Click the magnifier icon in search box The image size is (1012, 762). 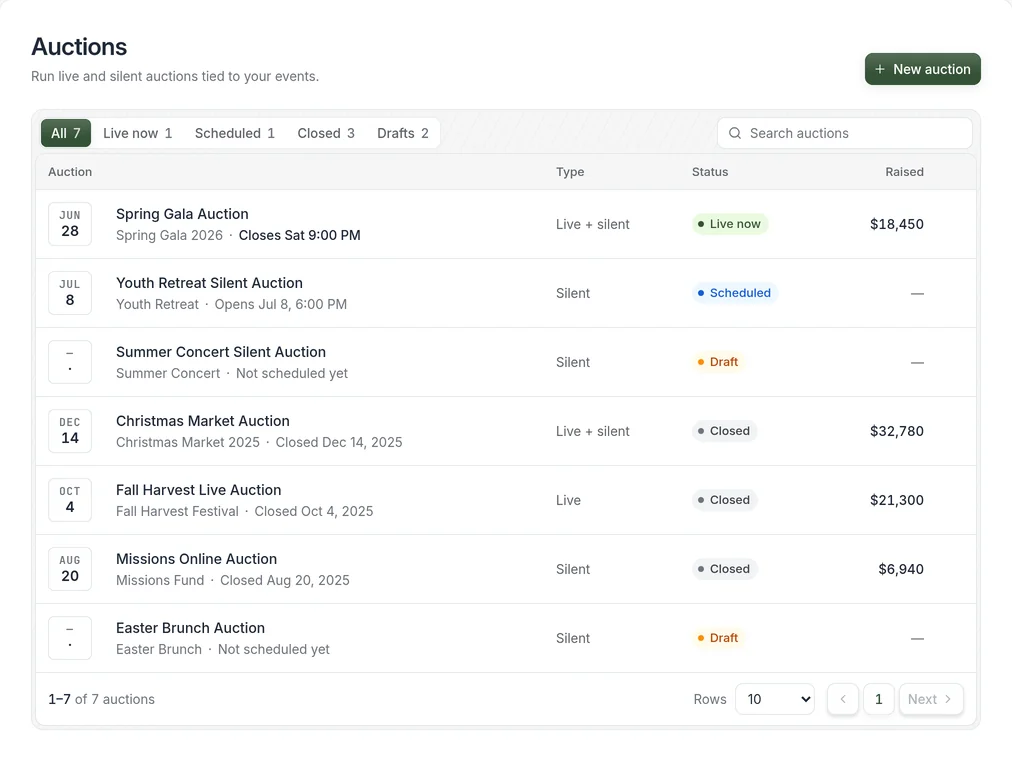click(x=734, y=133)
